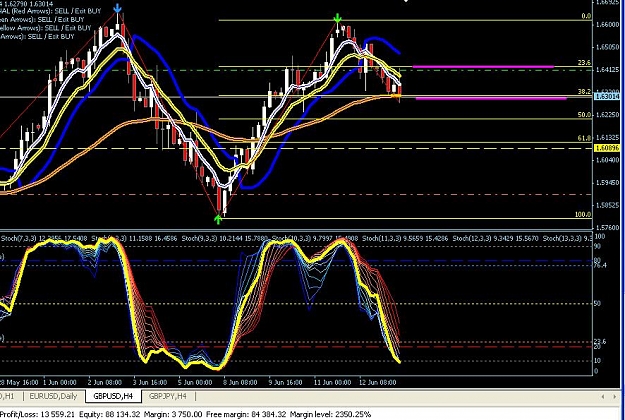This screenshot has height=420, width=625.
Task: Click the Fibonacci 50.0 level label
Action: pyautogui.click(x=585, y=115)
